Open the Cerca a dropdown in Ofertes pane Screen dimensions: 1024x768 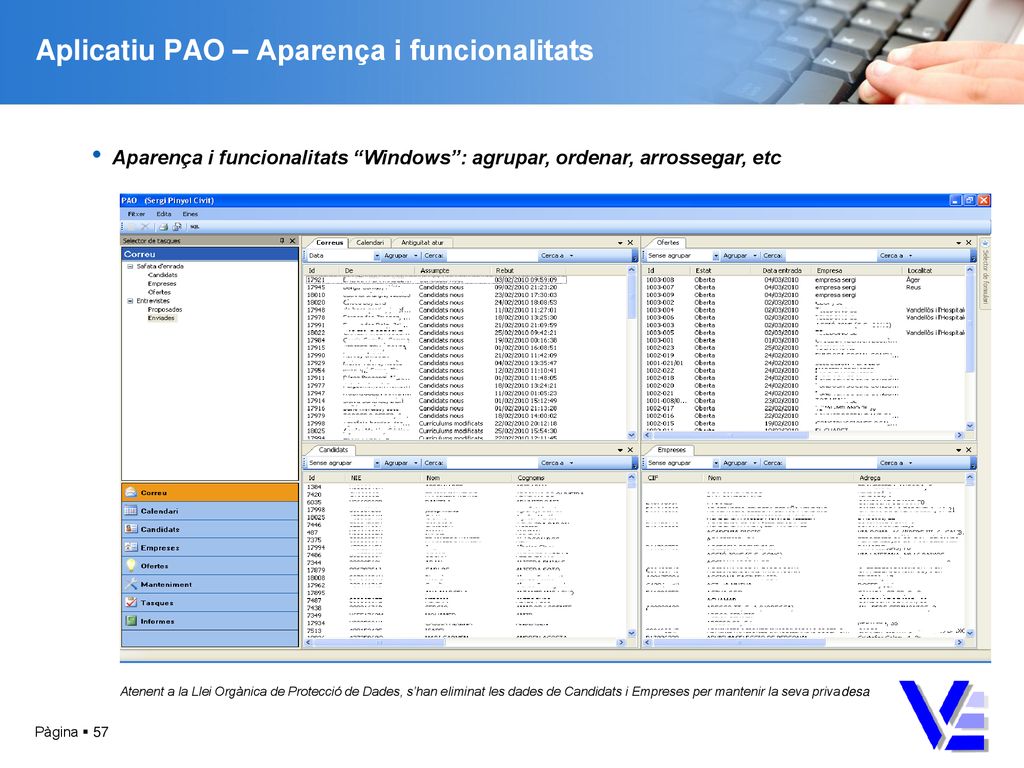click(895, 256)
